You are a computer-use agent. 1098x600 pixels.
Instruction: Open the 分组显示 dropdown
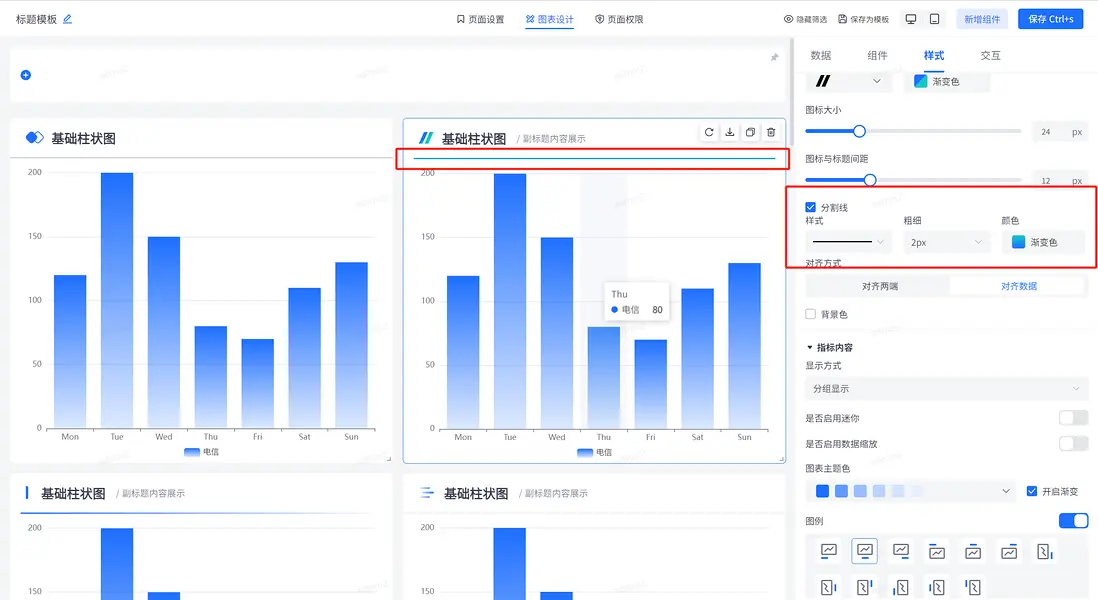point(946,388)
